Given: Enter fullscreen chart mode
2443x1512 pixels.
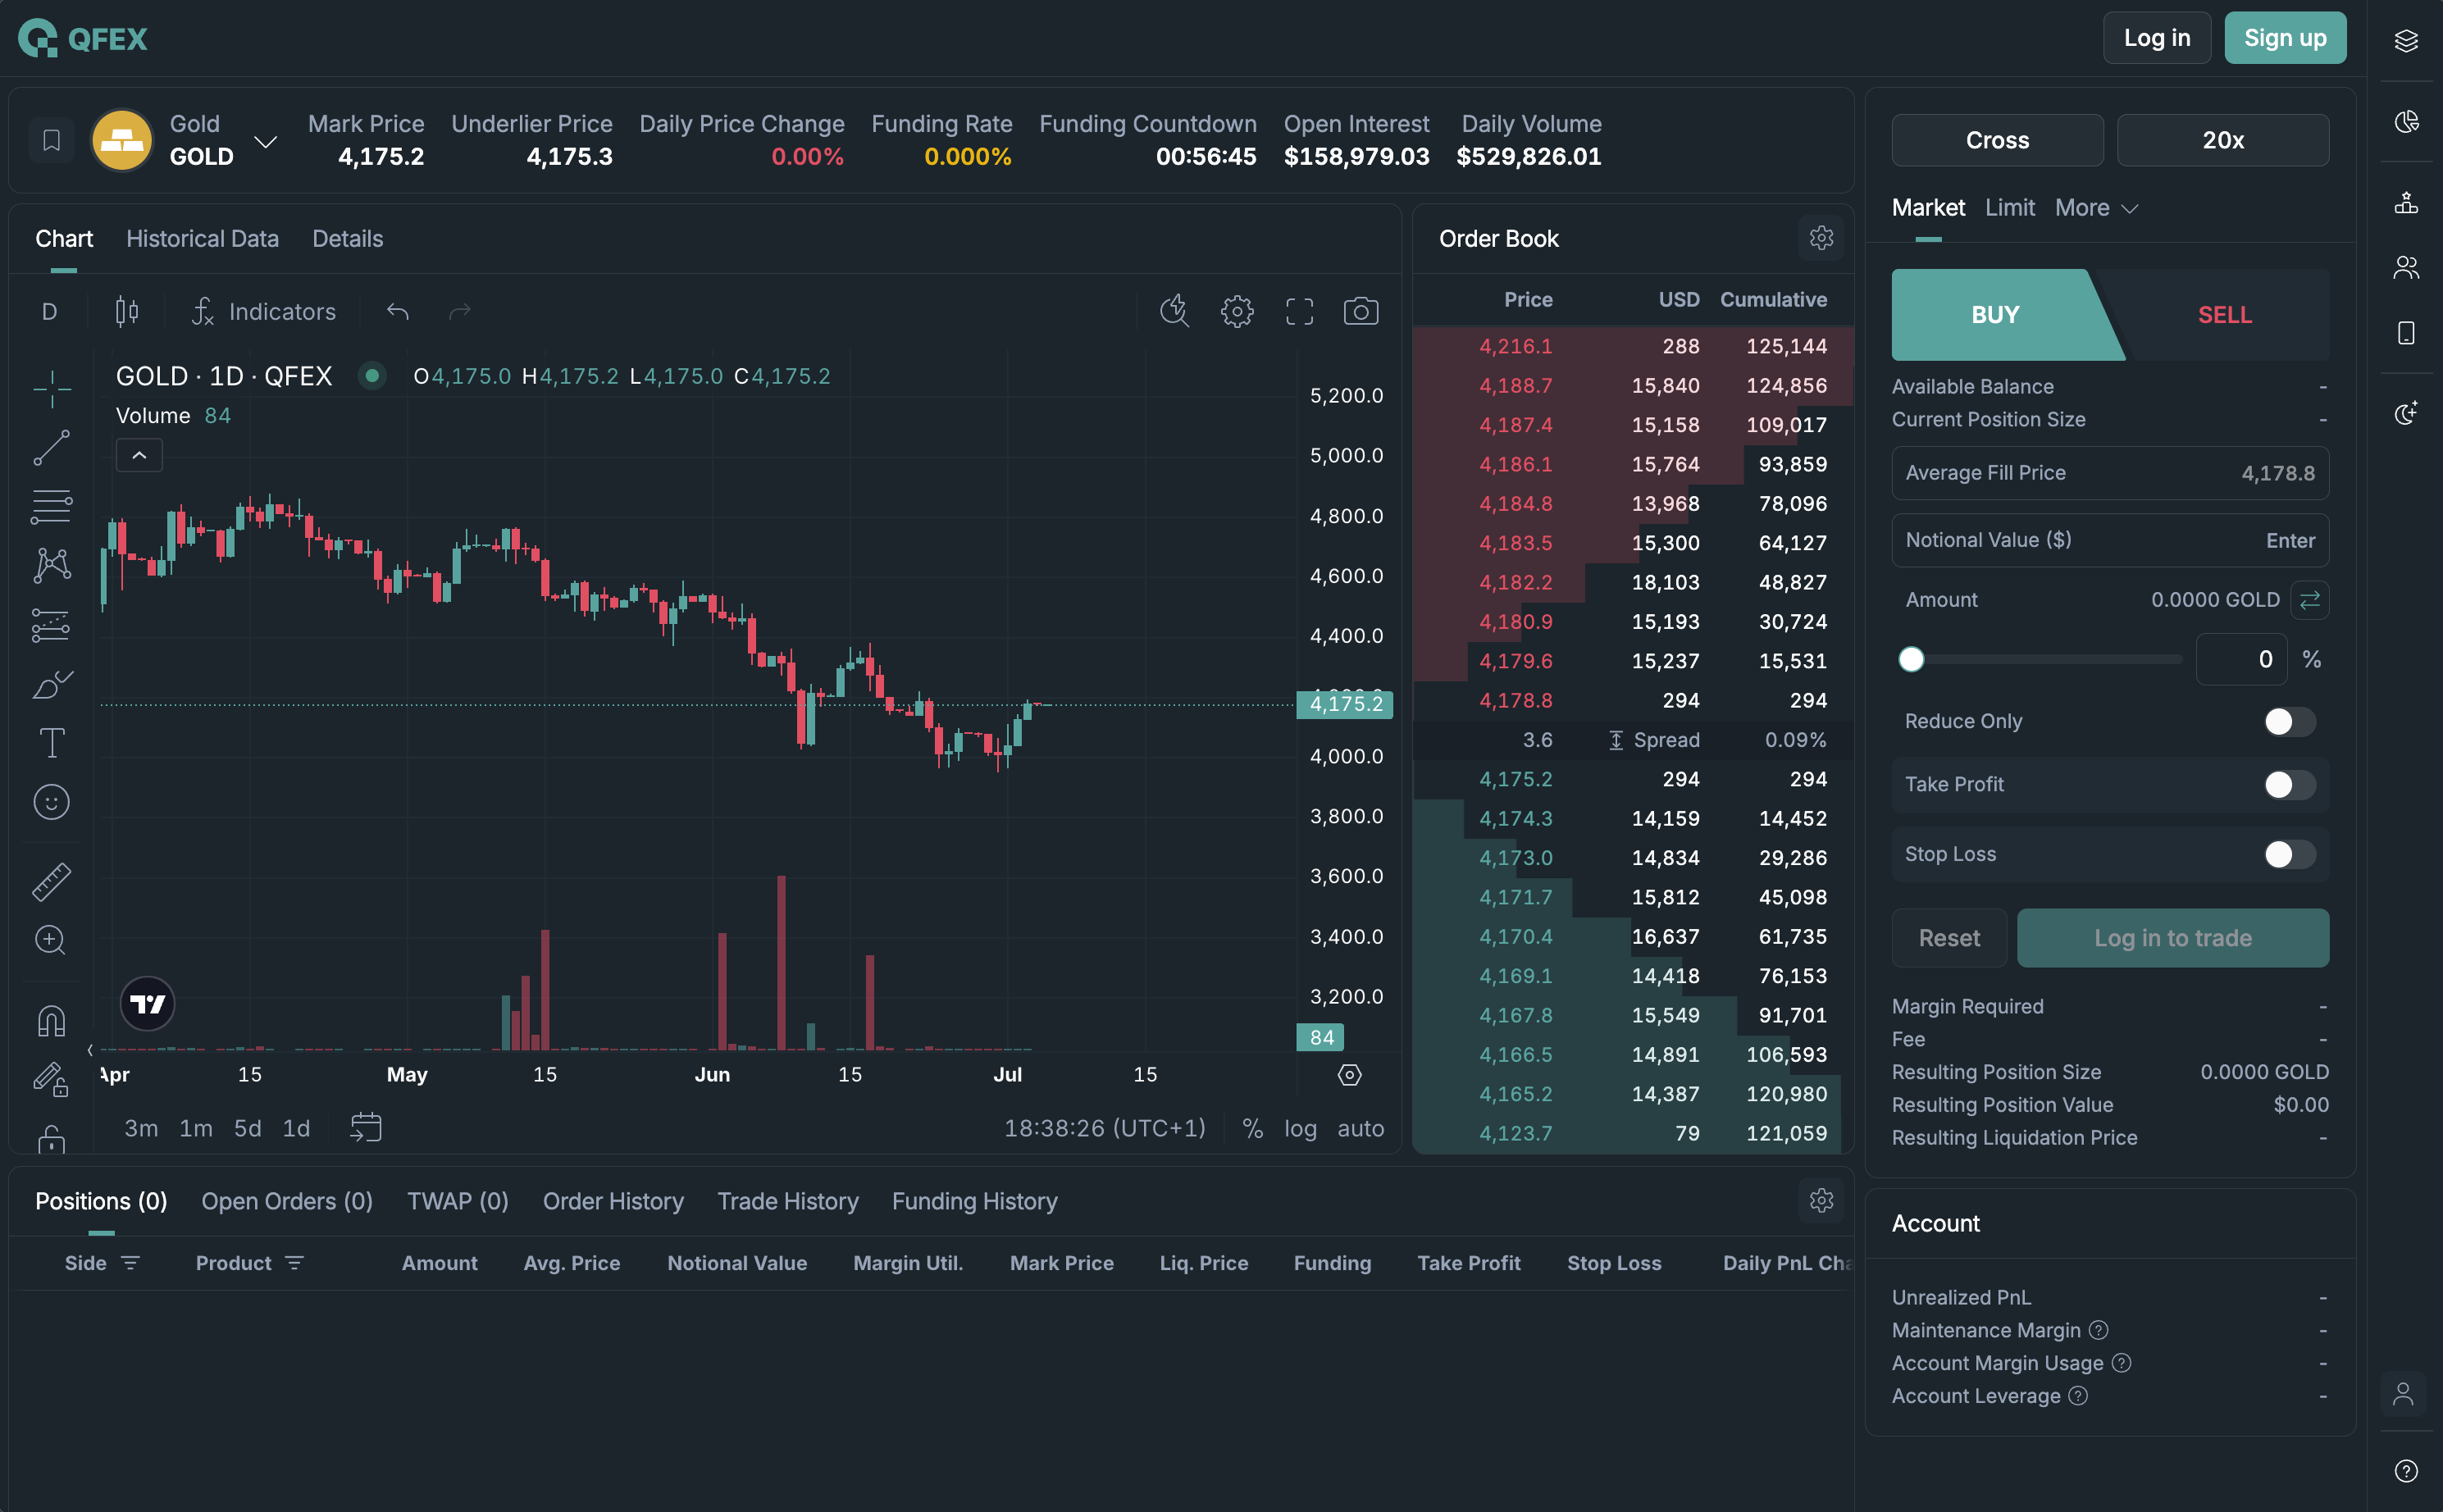Looking at the screenshot, I should [x=1299, y=312].
